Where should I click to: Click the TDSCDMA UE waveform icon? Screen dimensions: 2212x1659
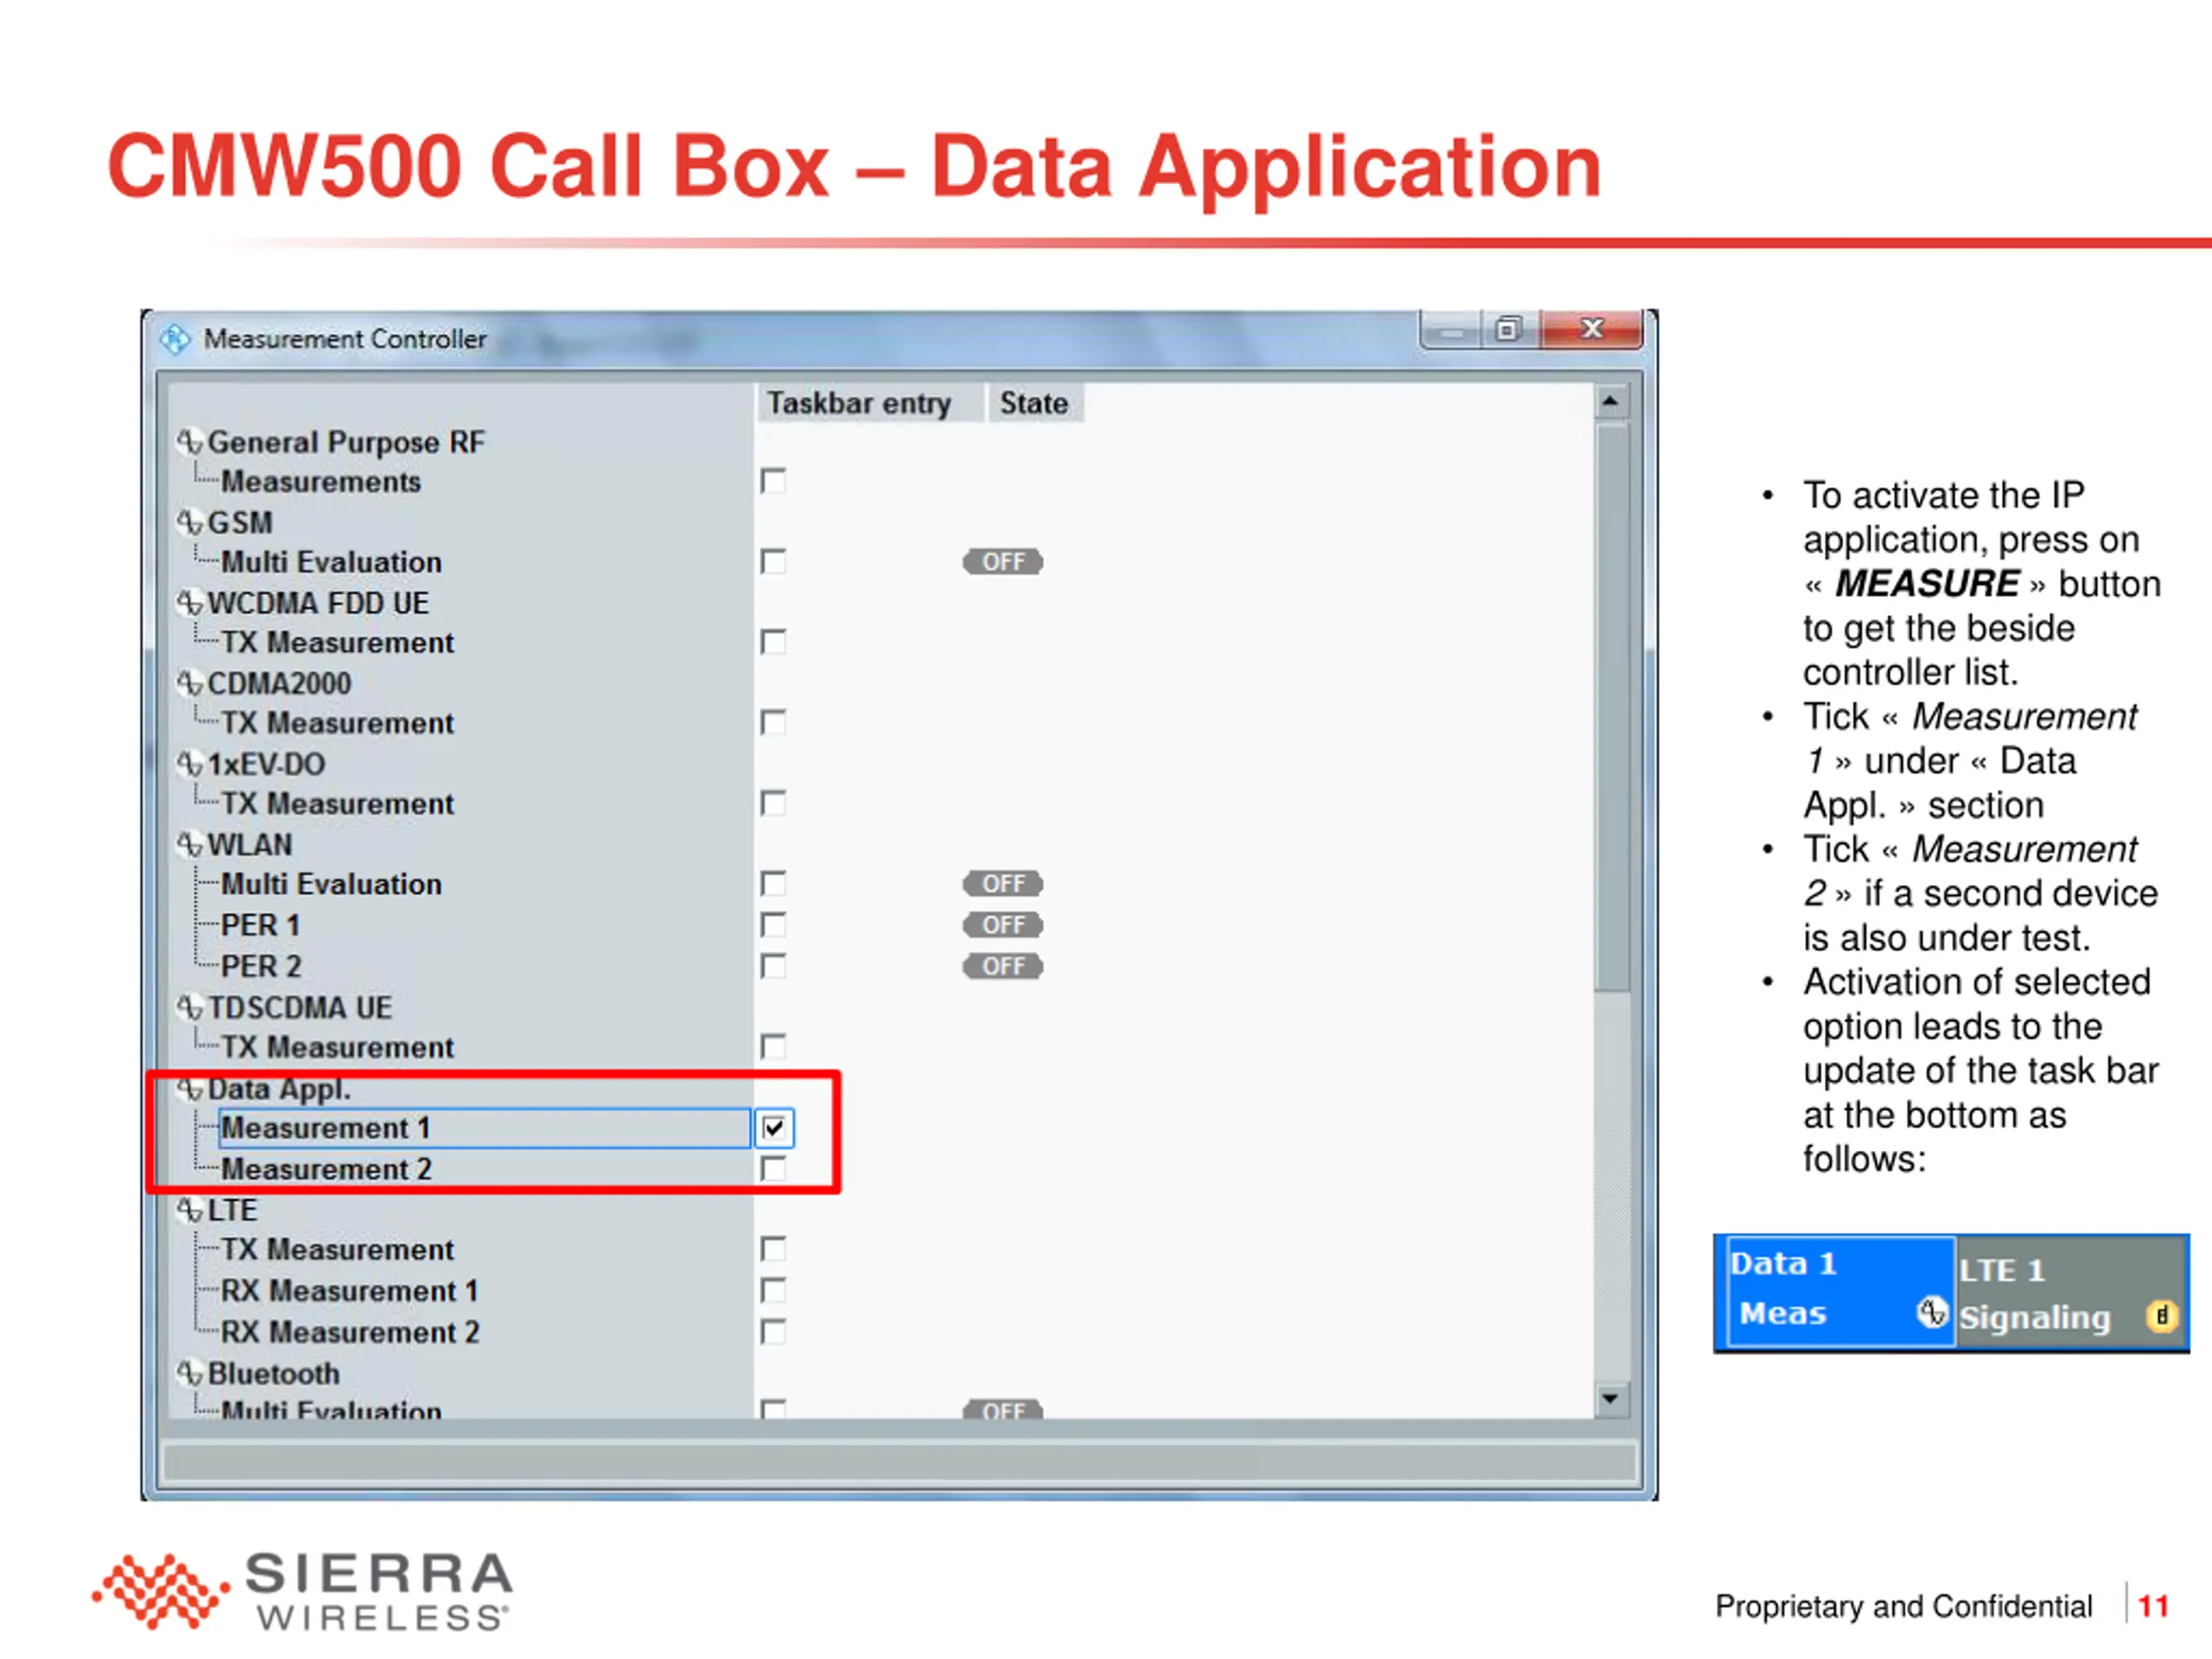tap(190, 1007)
